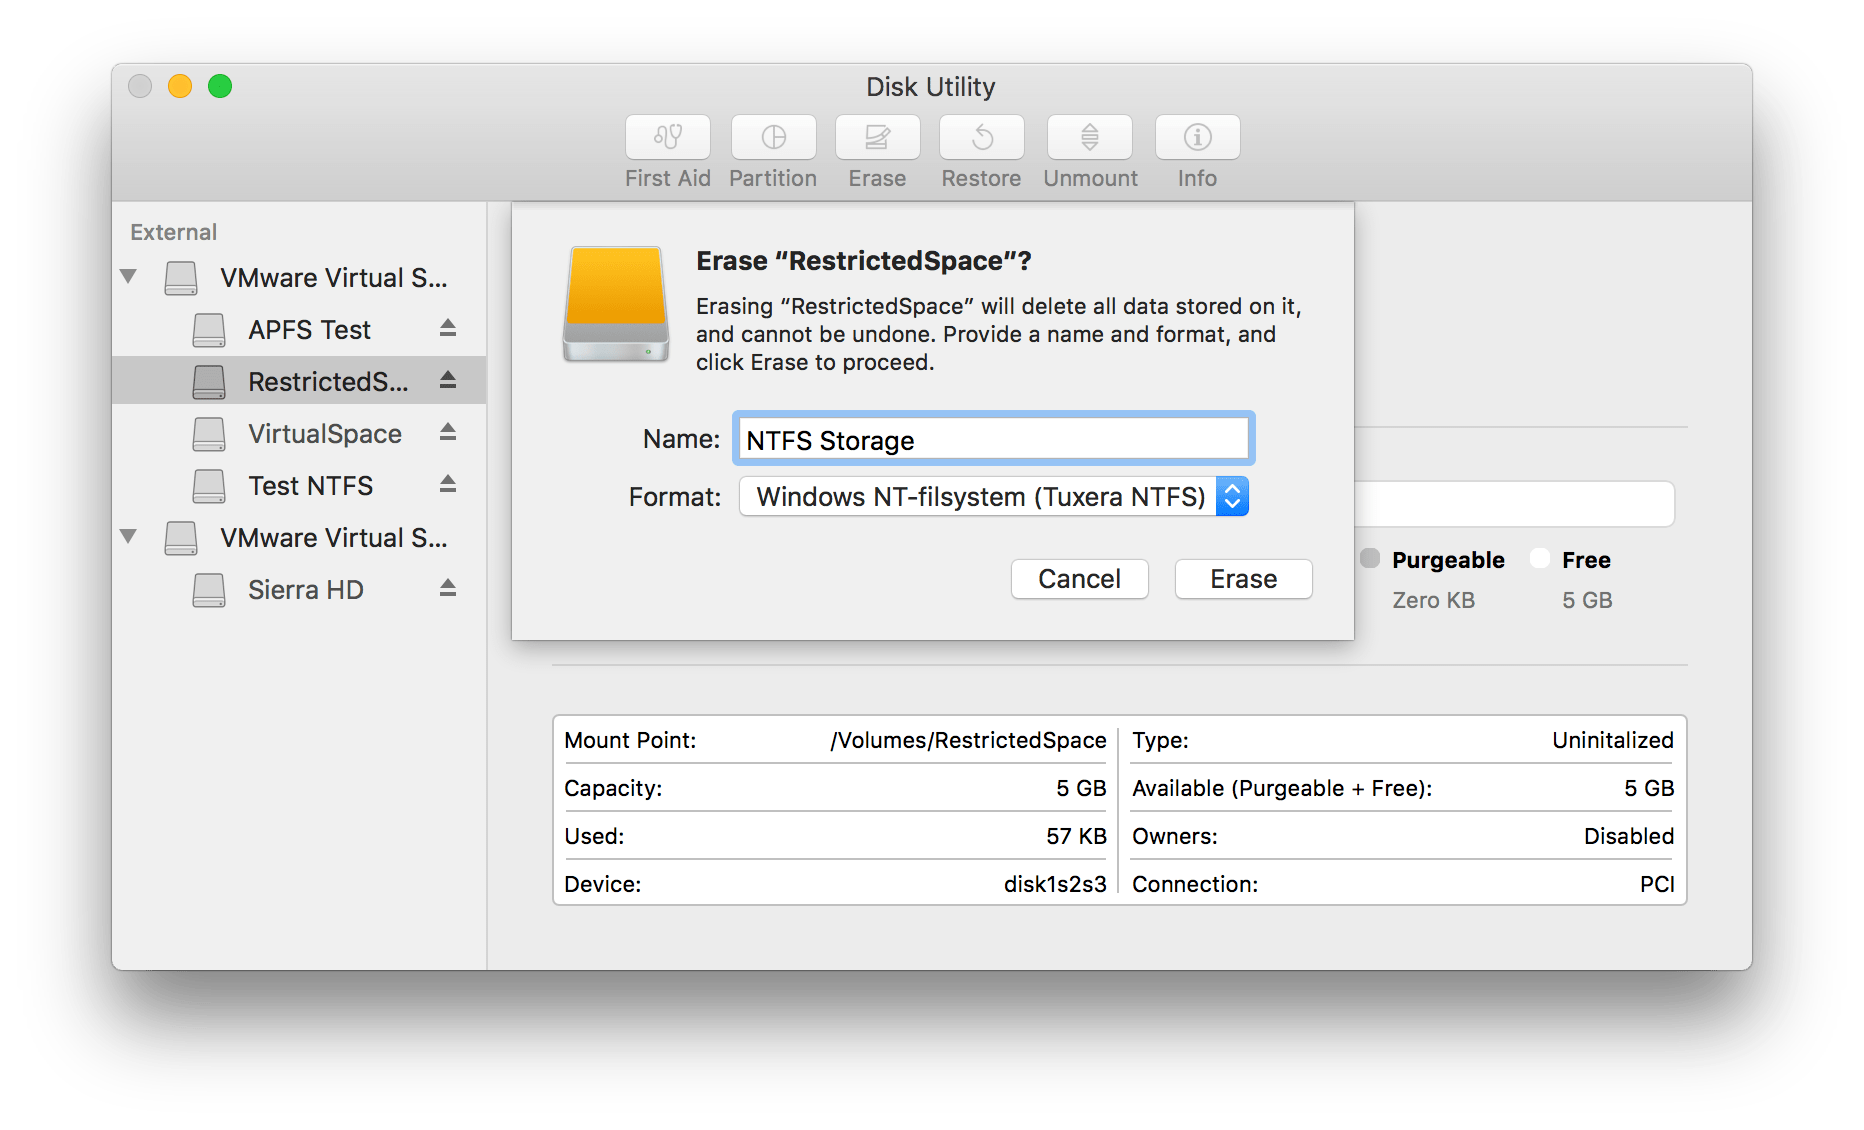Viewport: 1864px width, 1130px height.
Task: Eject the VirtualSpace volume
Action: coord(447,433)
